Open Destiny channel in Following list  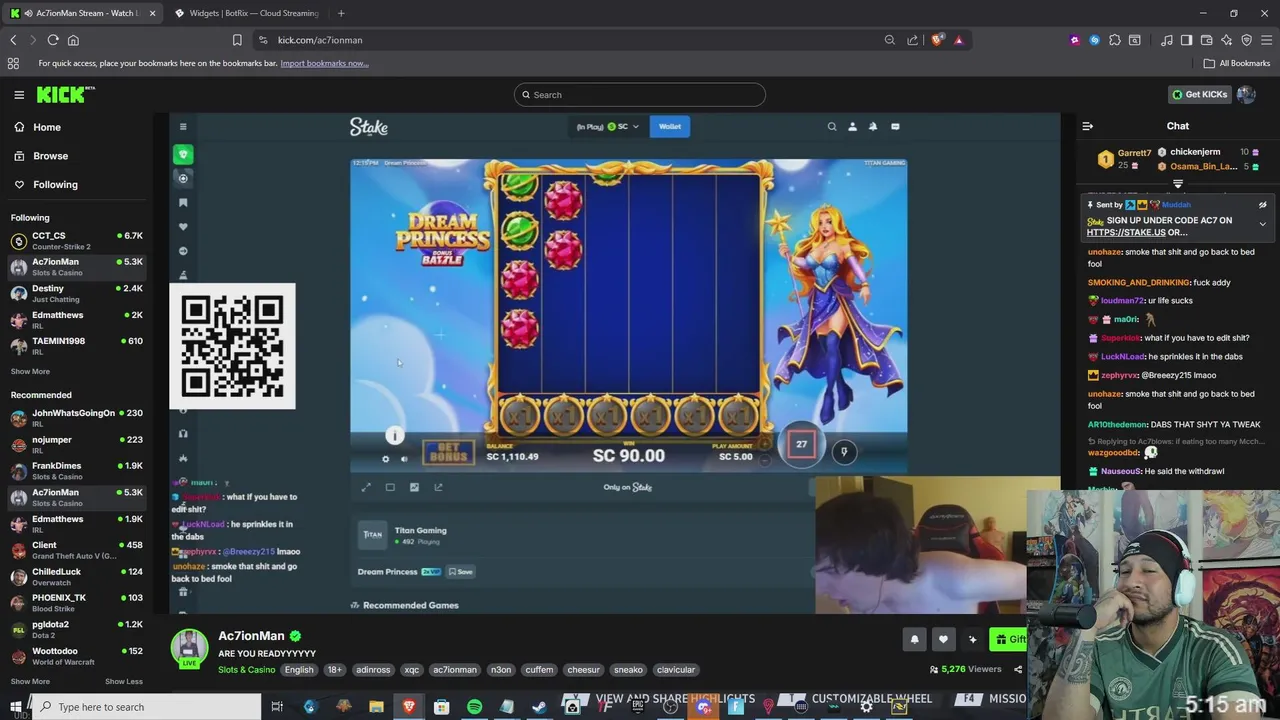(x=77, y=293)
